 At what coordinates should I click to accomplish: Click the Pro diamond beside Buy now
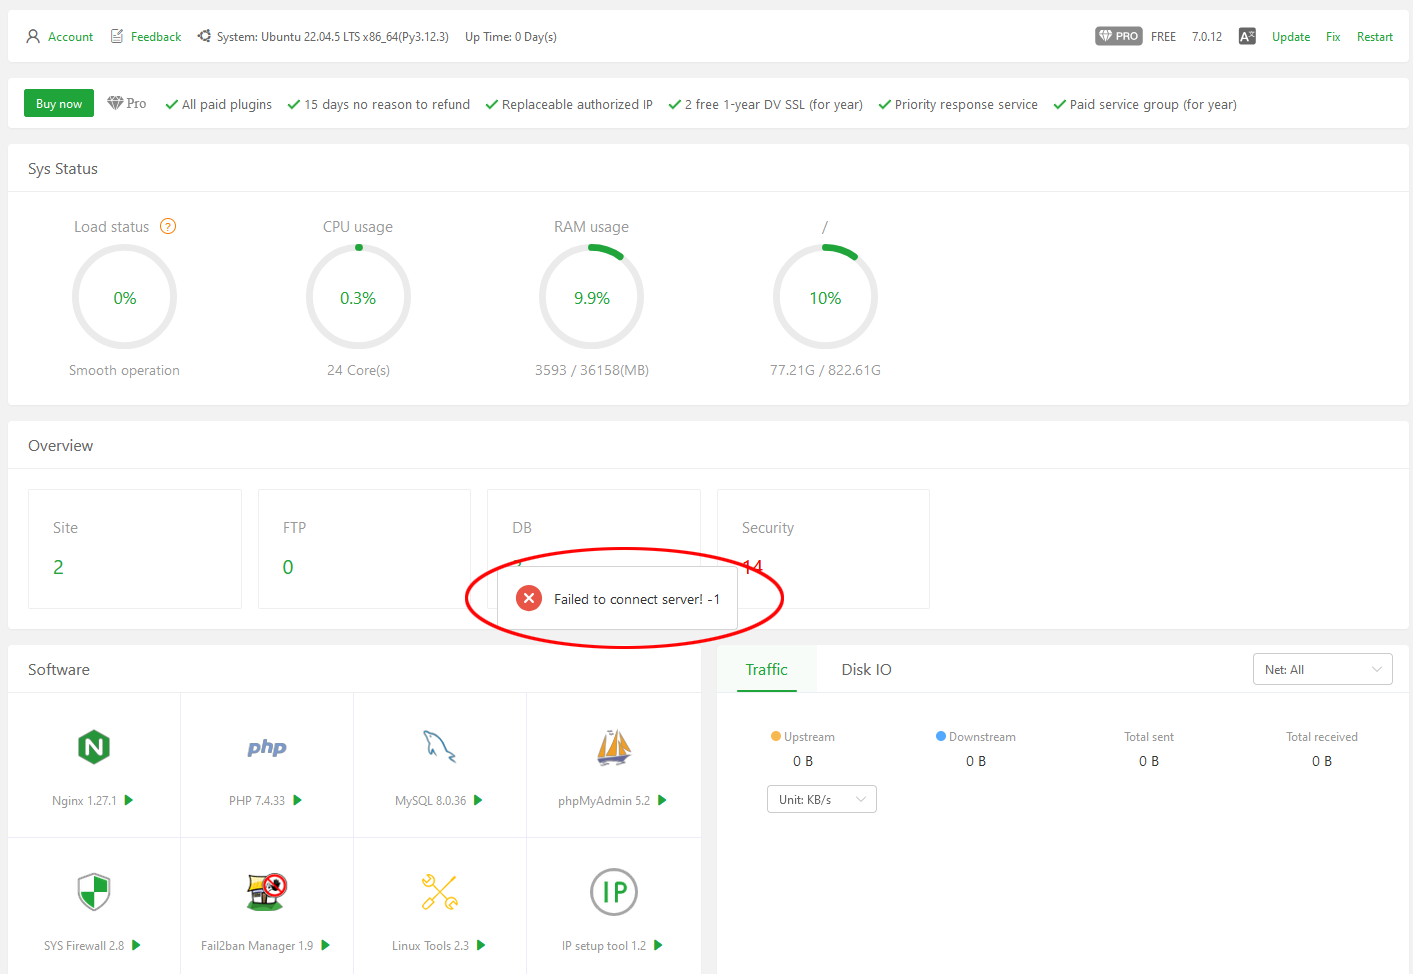pyautogui.click(x=115, y=103)
